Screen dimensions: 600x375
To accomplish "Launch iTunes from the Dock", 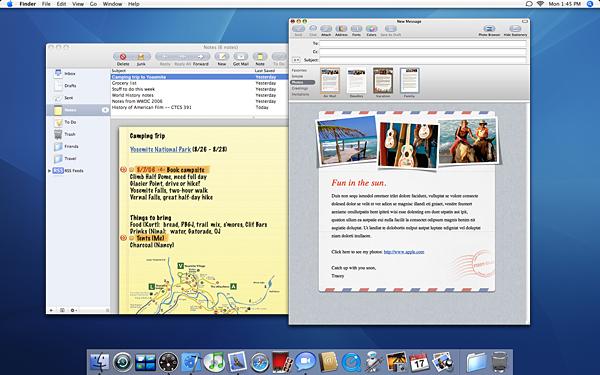I will click(x=214, y=362).
